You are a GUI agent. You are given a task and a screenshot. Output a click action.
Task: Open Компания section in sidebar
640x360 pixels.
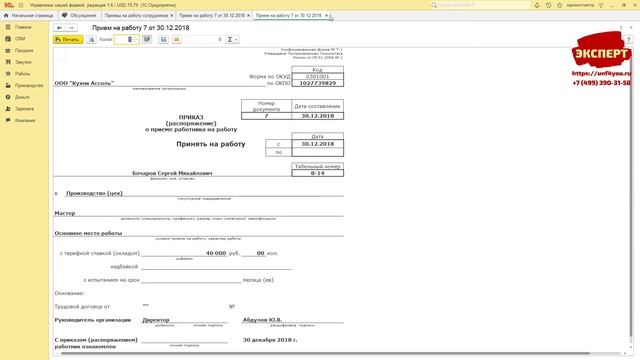click(24, 120)
